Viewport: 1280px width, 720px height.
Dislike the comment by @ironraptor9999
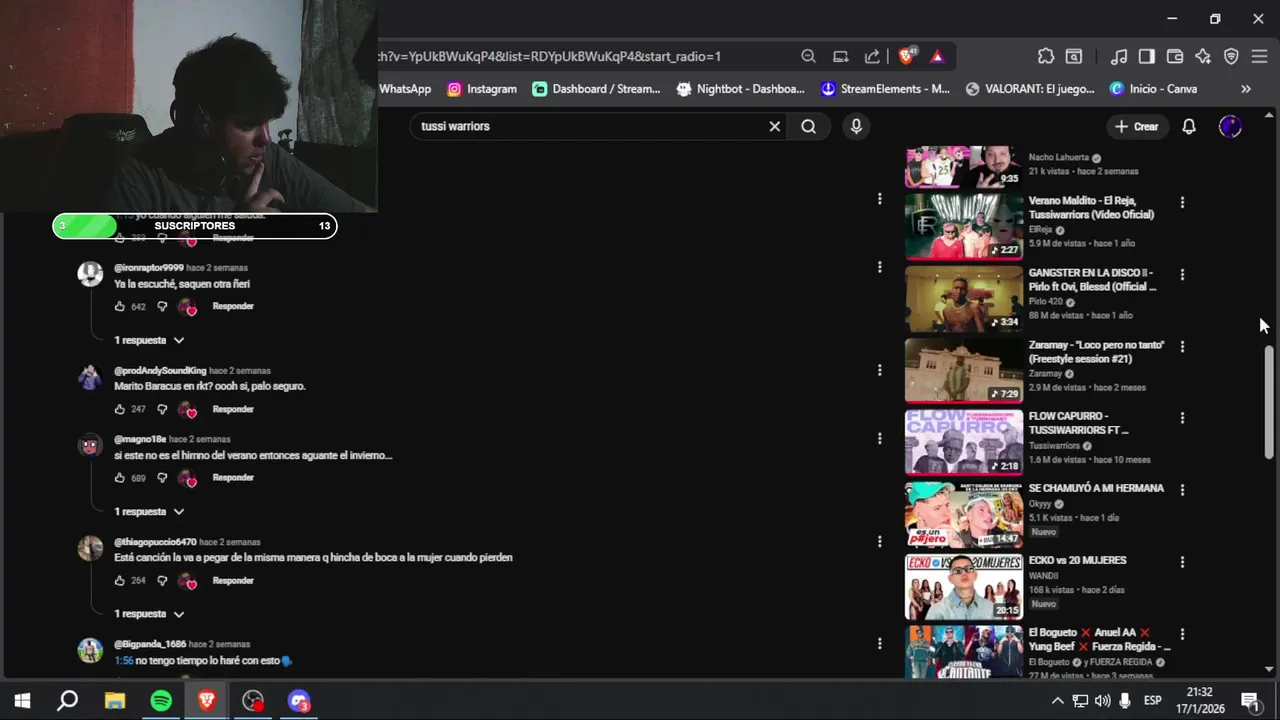162,307
